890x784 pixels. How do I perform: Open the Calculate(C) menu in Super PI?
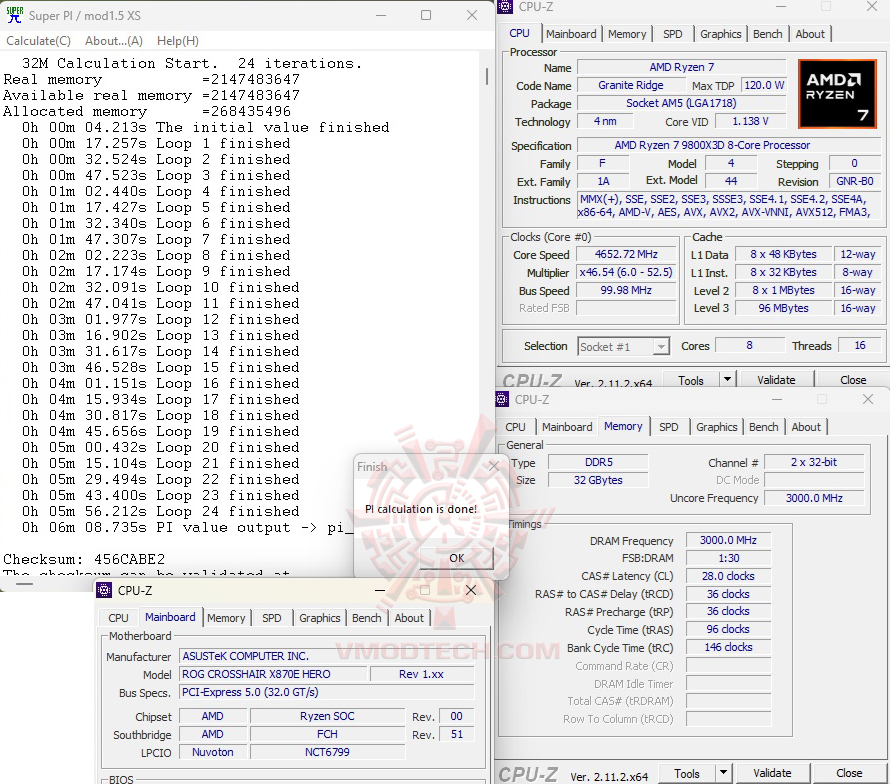[39, 41]
